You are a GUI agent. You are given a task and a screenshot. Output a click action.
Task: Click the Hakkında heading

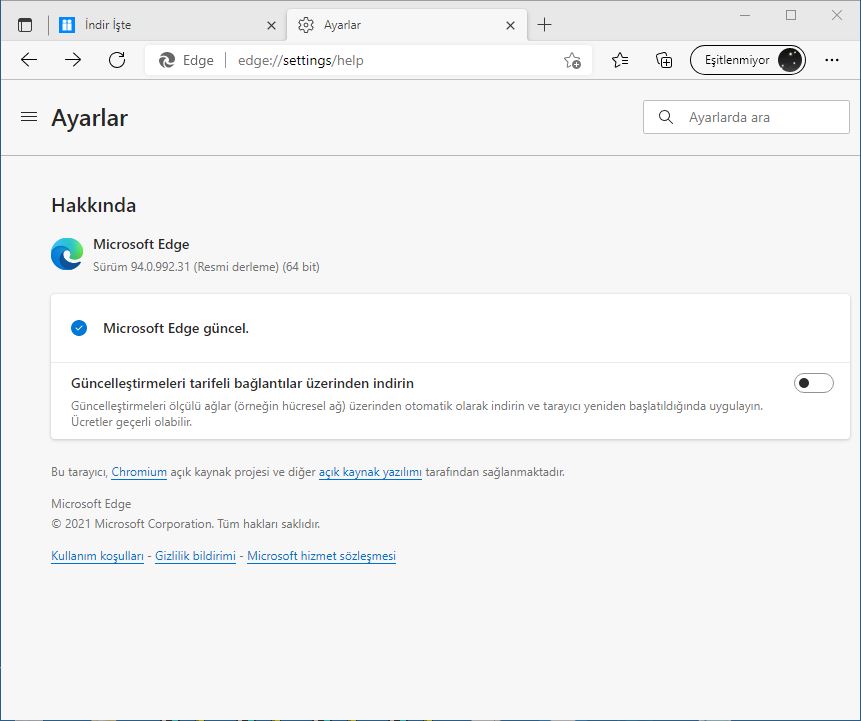[93, 205]
